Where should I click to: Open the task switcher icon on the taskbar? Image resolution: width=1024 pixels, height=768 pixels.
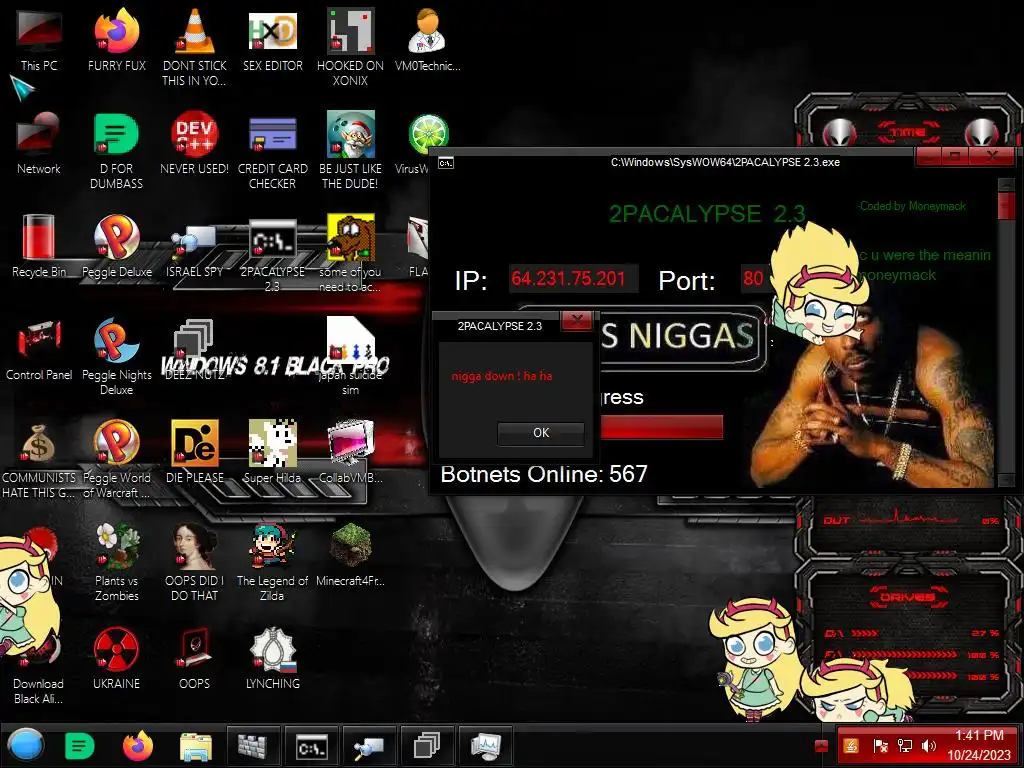click(426, 746)
